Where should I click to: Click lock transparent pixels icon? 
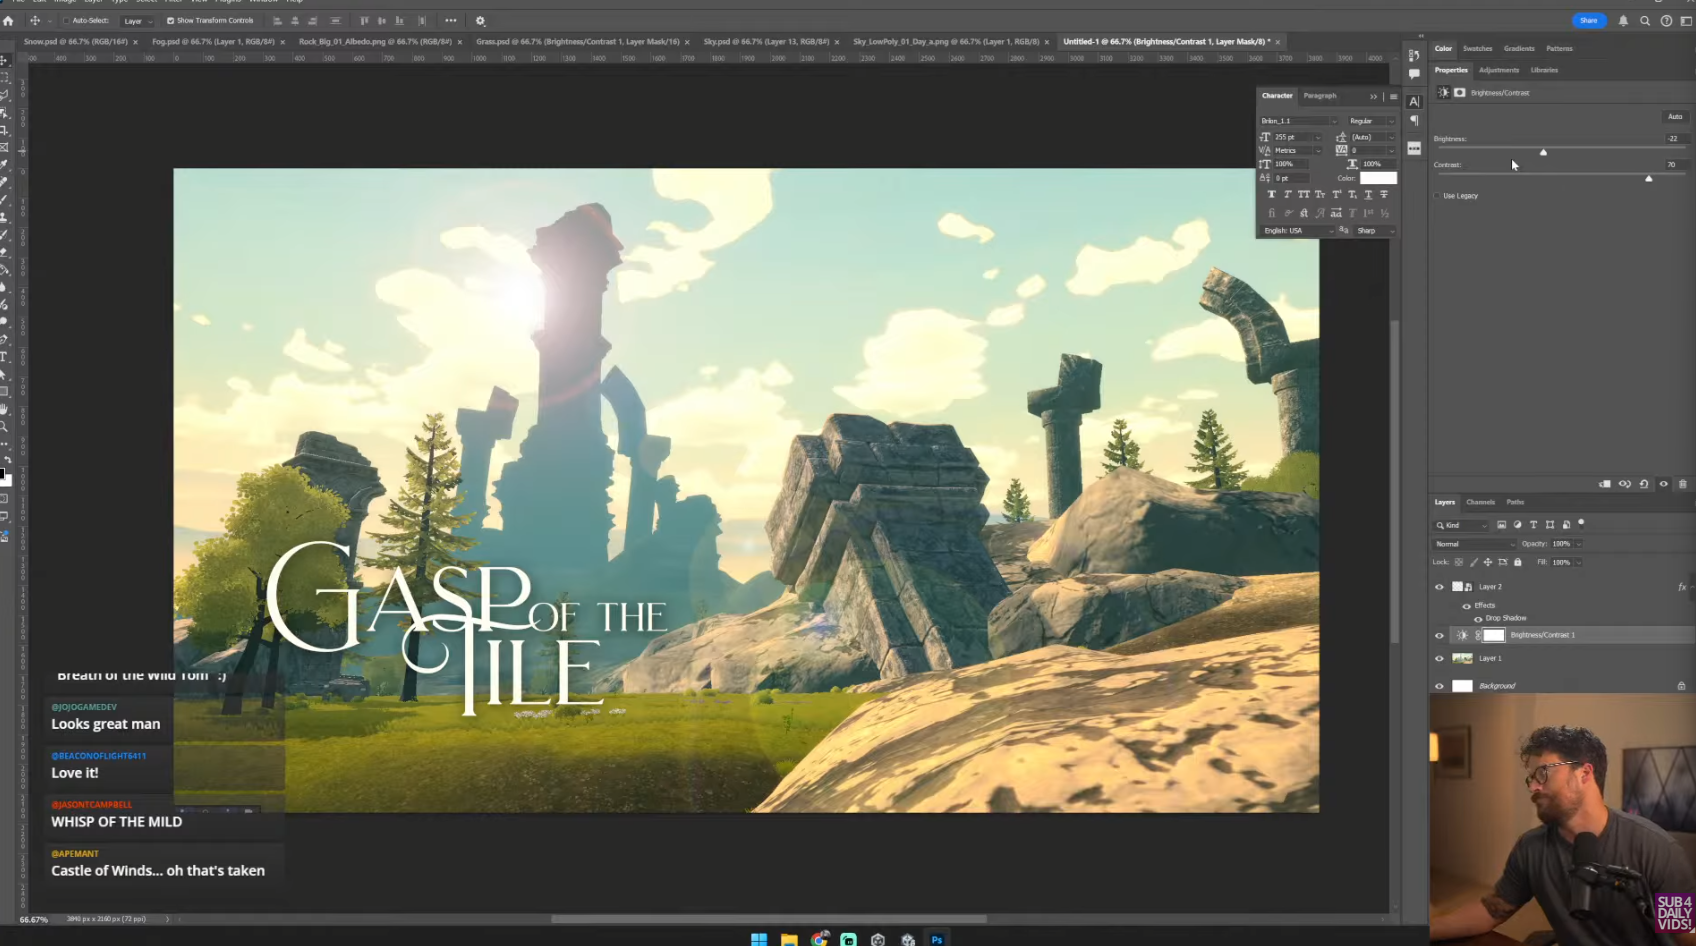1459,562
